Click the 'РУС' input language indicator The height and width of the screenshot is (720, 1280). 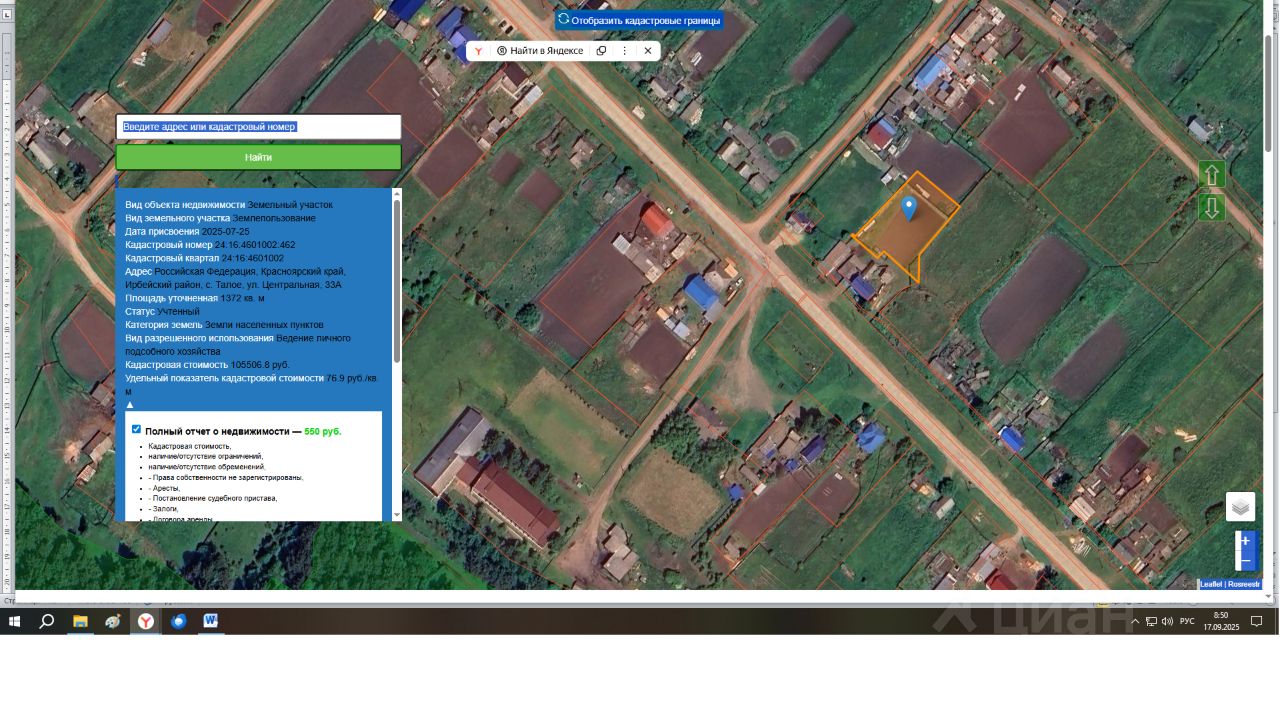click(x=1187, y=621)
